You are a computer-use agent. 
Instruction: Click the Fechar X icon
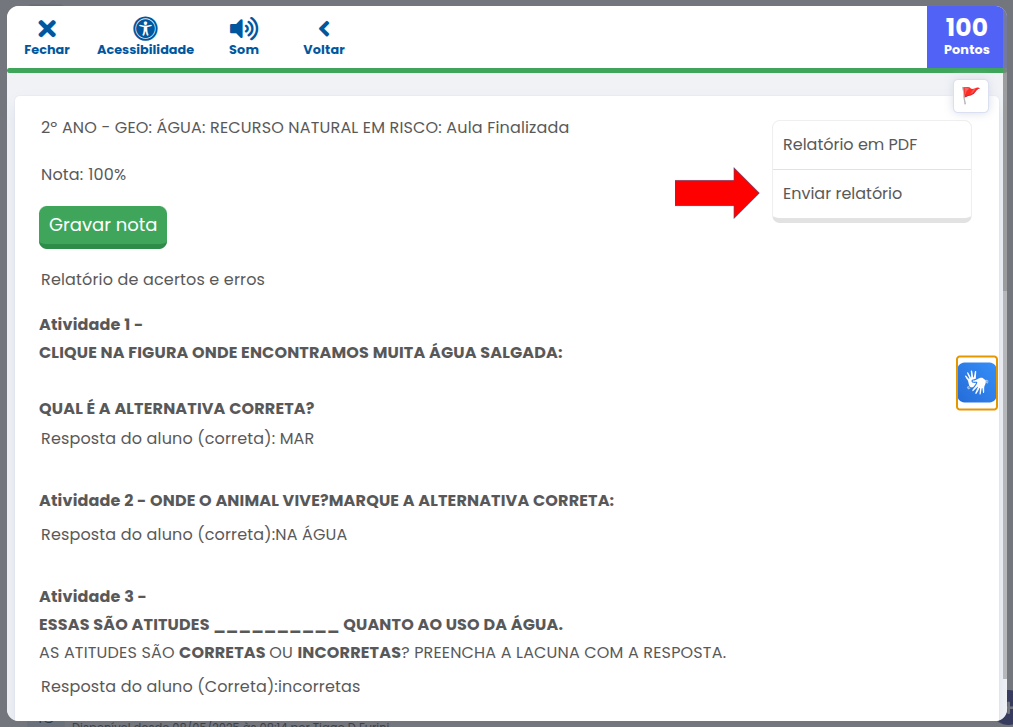click(46, 29)
